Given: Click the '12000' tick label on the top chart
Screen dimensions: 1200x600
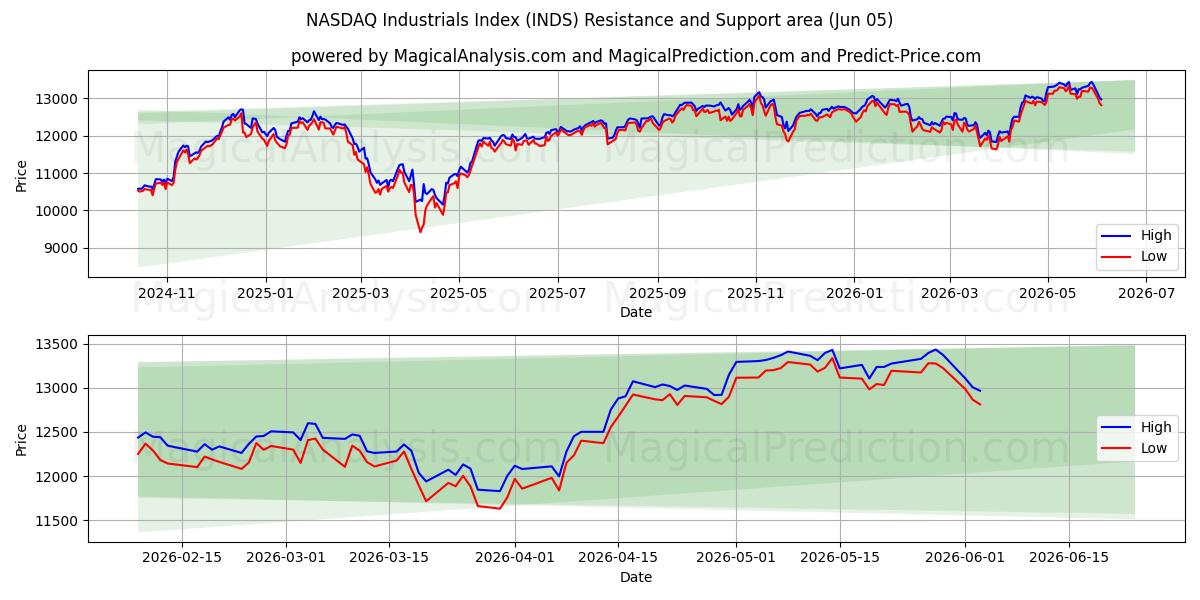Looking at the screenshot, I should (x=58, y=136).
